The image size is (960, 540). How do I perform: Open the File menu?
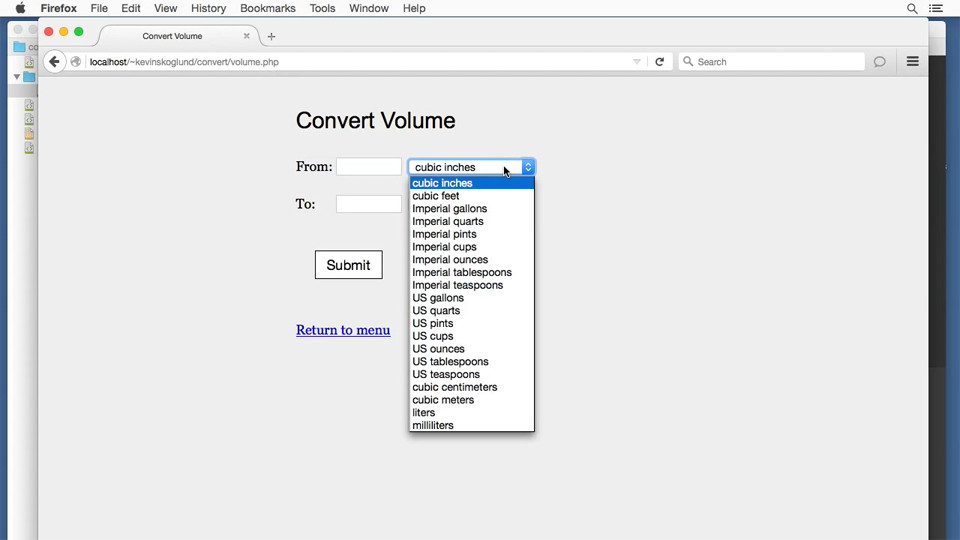(99, 9)
